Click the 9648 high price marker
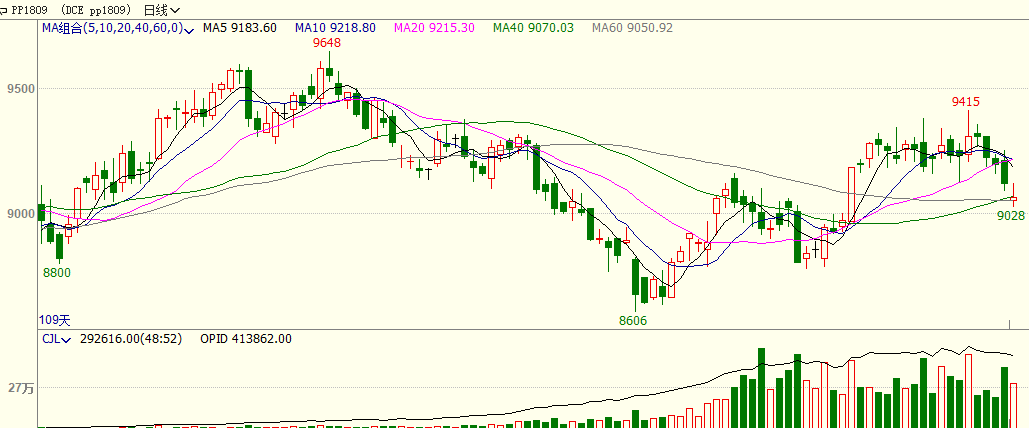Image resolution: width=1029 pixels, height=428 pixels. (x=327, y=43)
